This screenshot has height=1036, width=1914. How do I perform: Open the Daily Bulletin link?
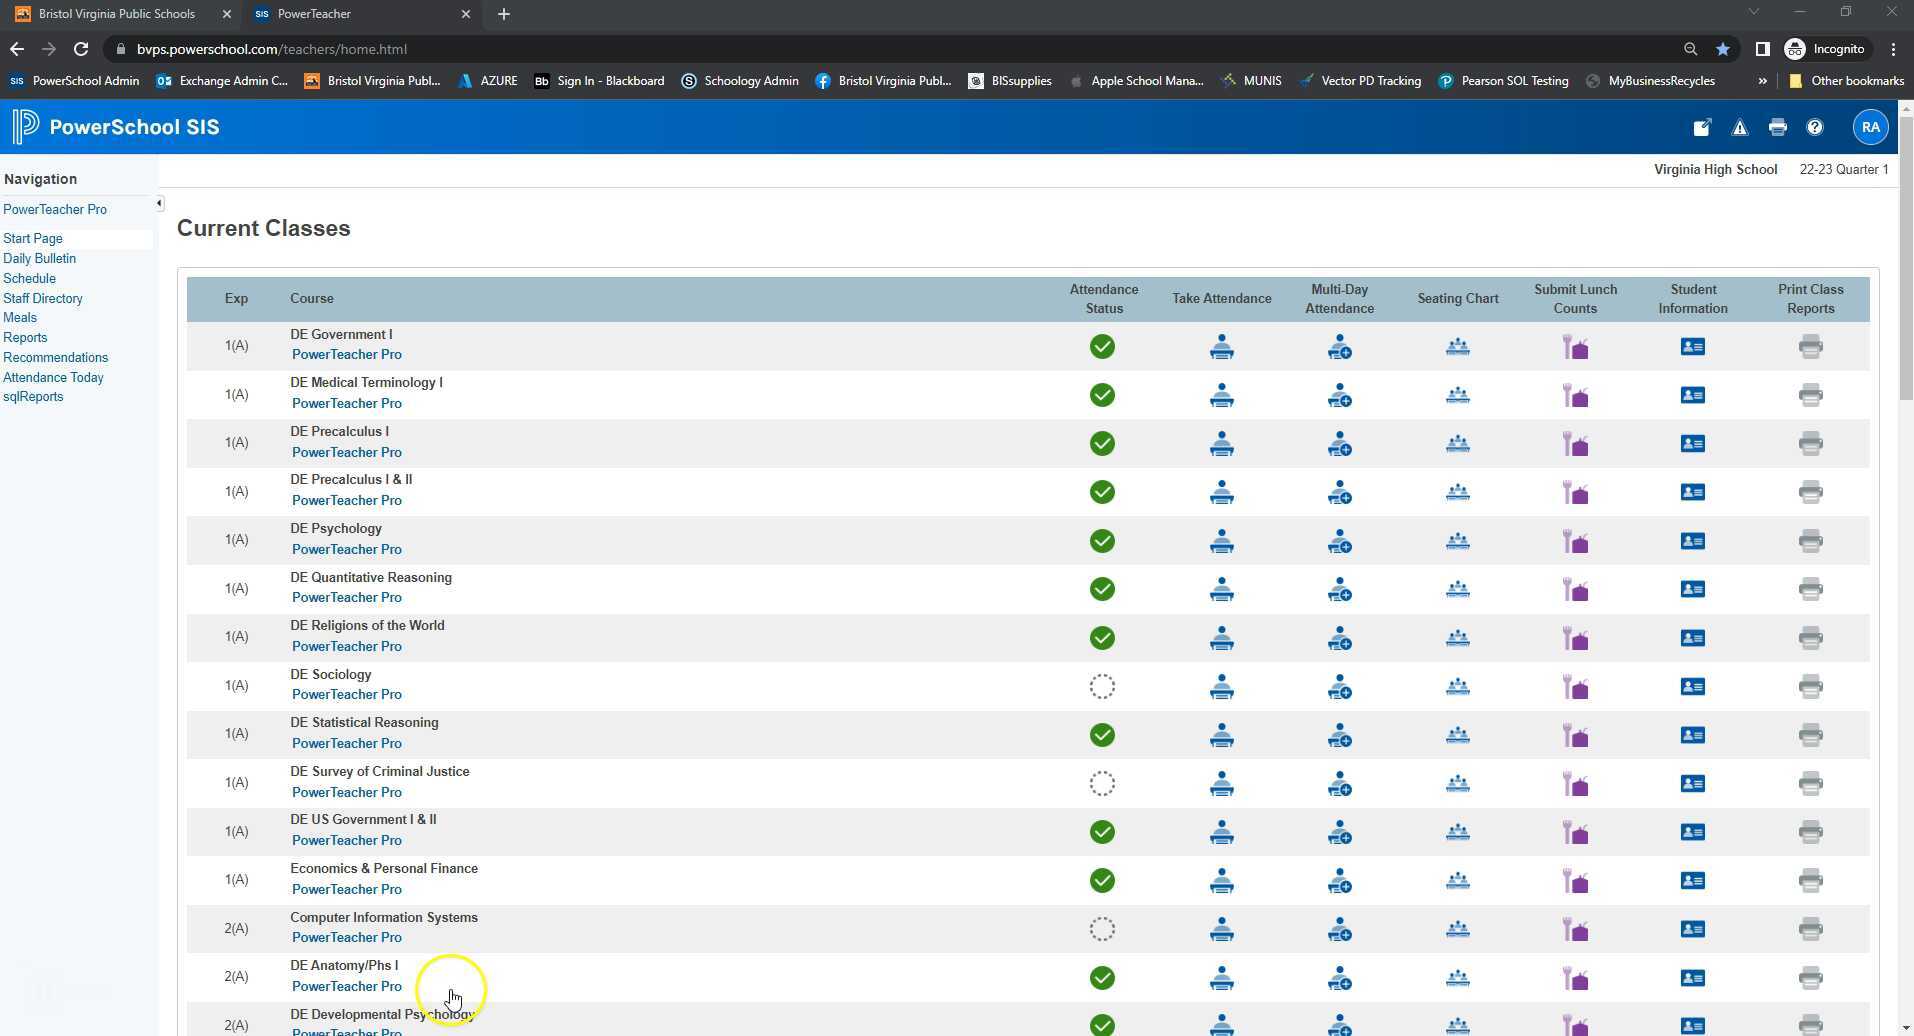coord(39,258)
